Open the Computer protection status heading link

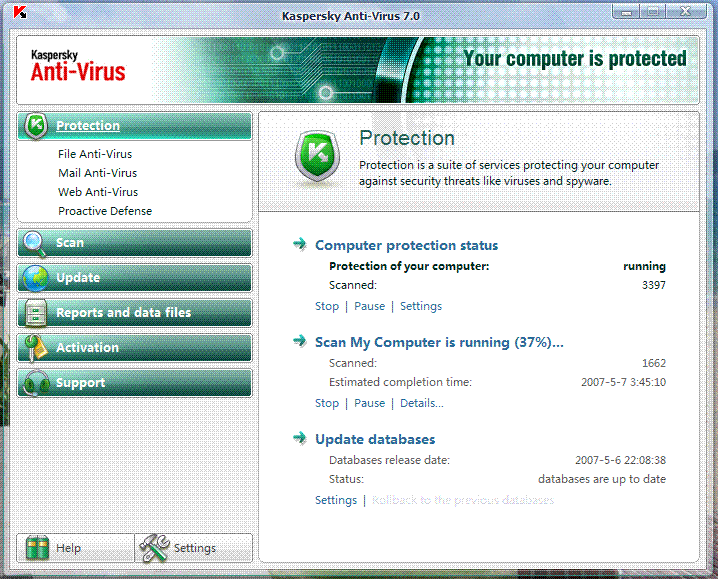click(406, 246)
